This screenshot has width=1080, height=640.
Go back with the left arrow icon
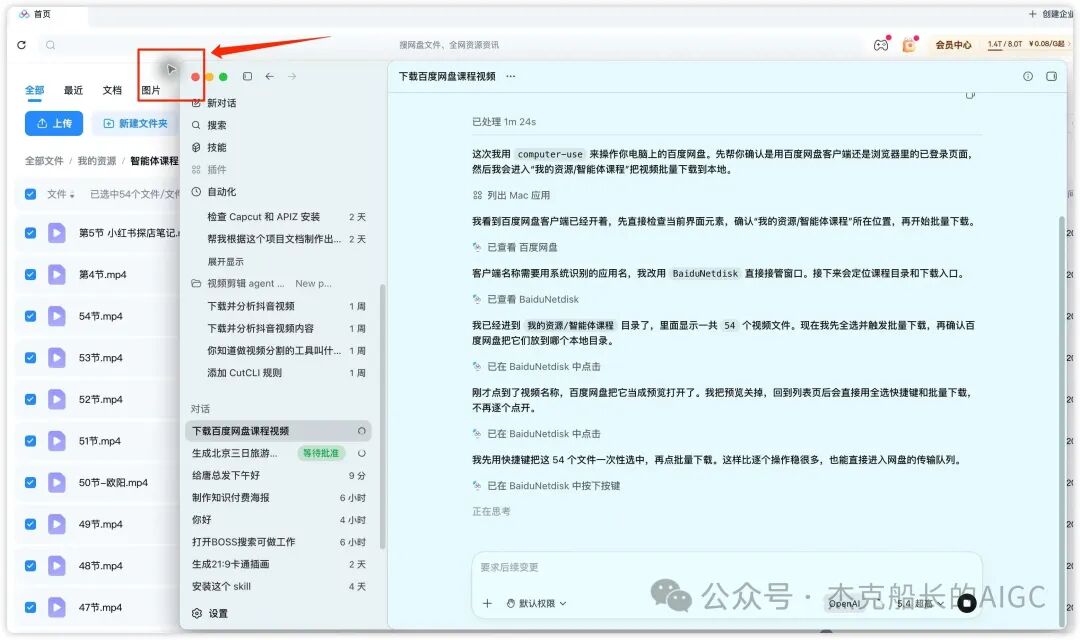269,76
